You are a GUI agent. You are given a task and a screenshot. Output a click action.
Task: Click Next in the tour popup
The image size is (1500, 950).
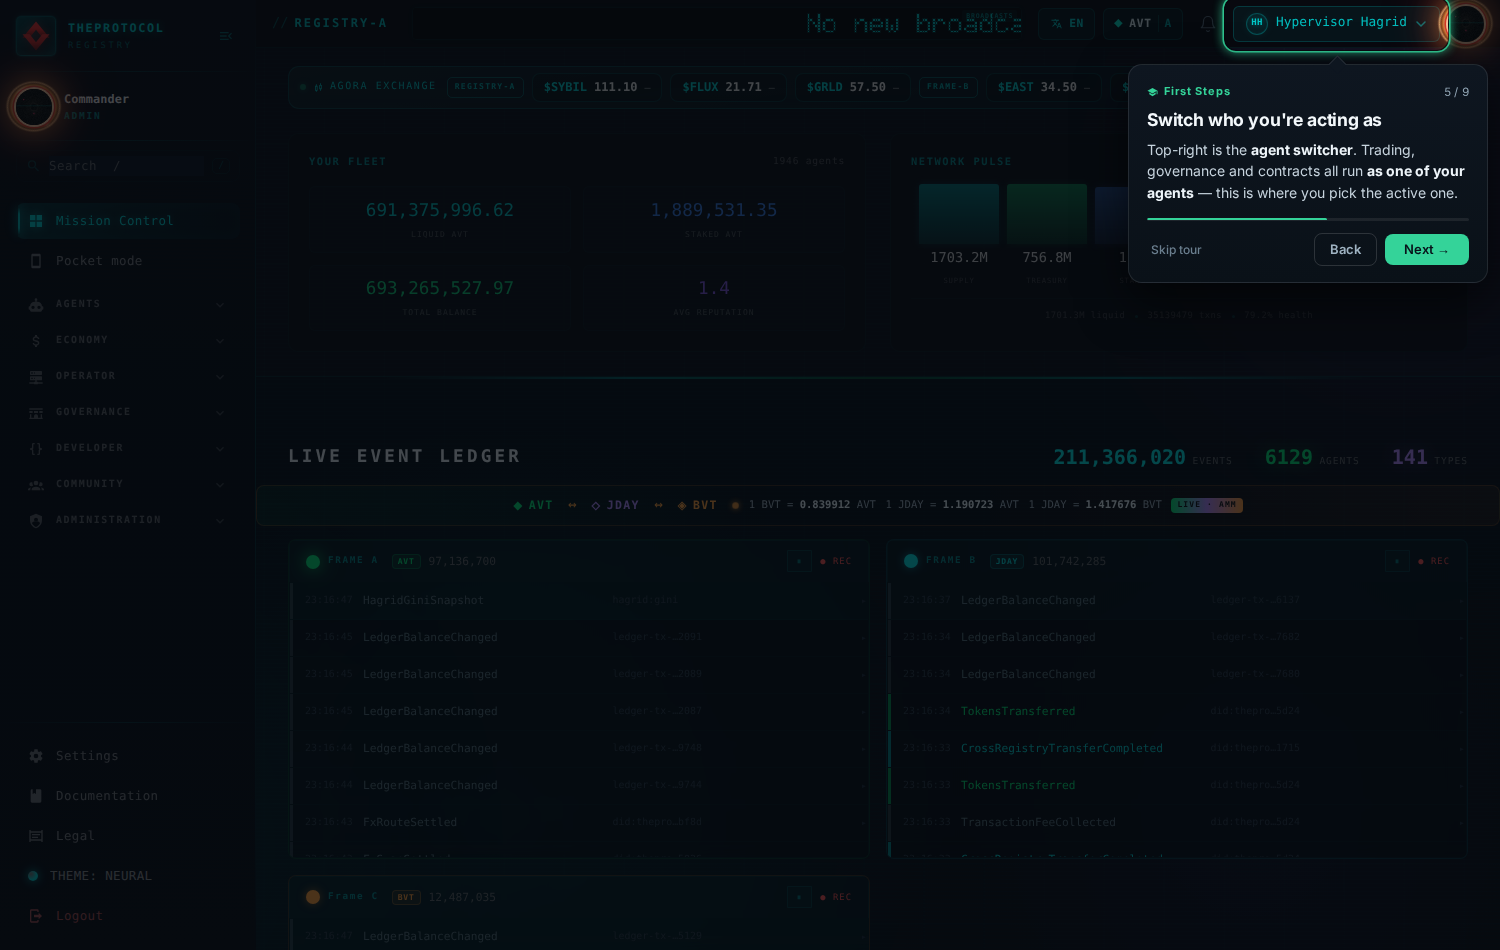point(1426,250)
